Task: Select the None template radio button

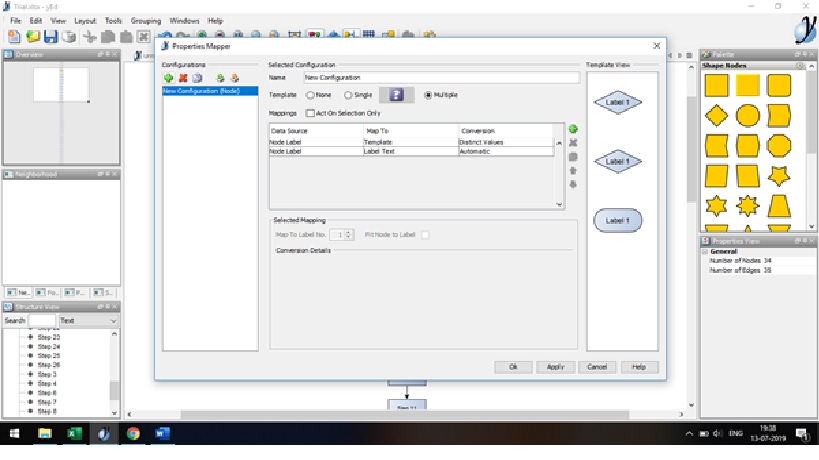Action: 311,95
